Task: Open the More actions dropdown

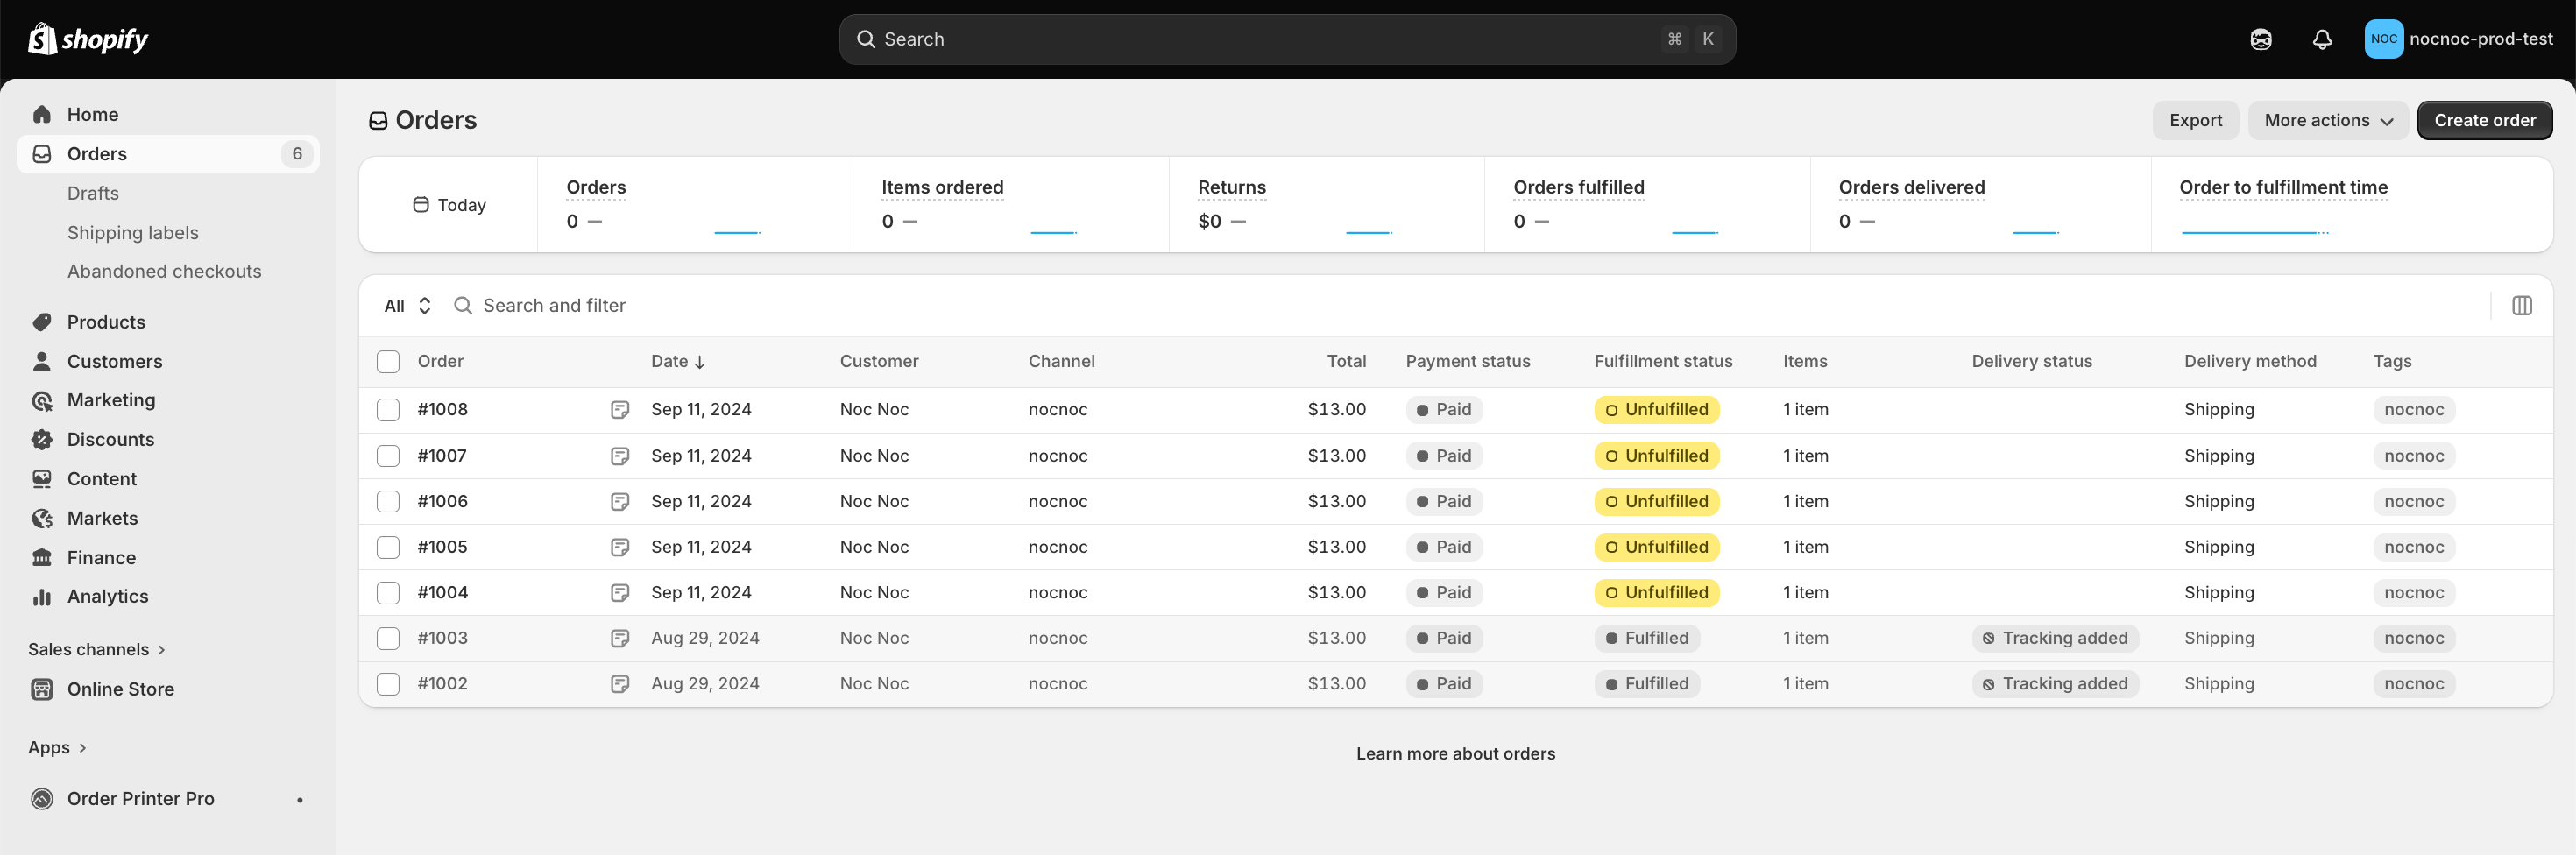Action: (x=2328, y=120)
